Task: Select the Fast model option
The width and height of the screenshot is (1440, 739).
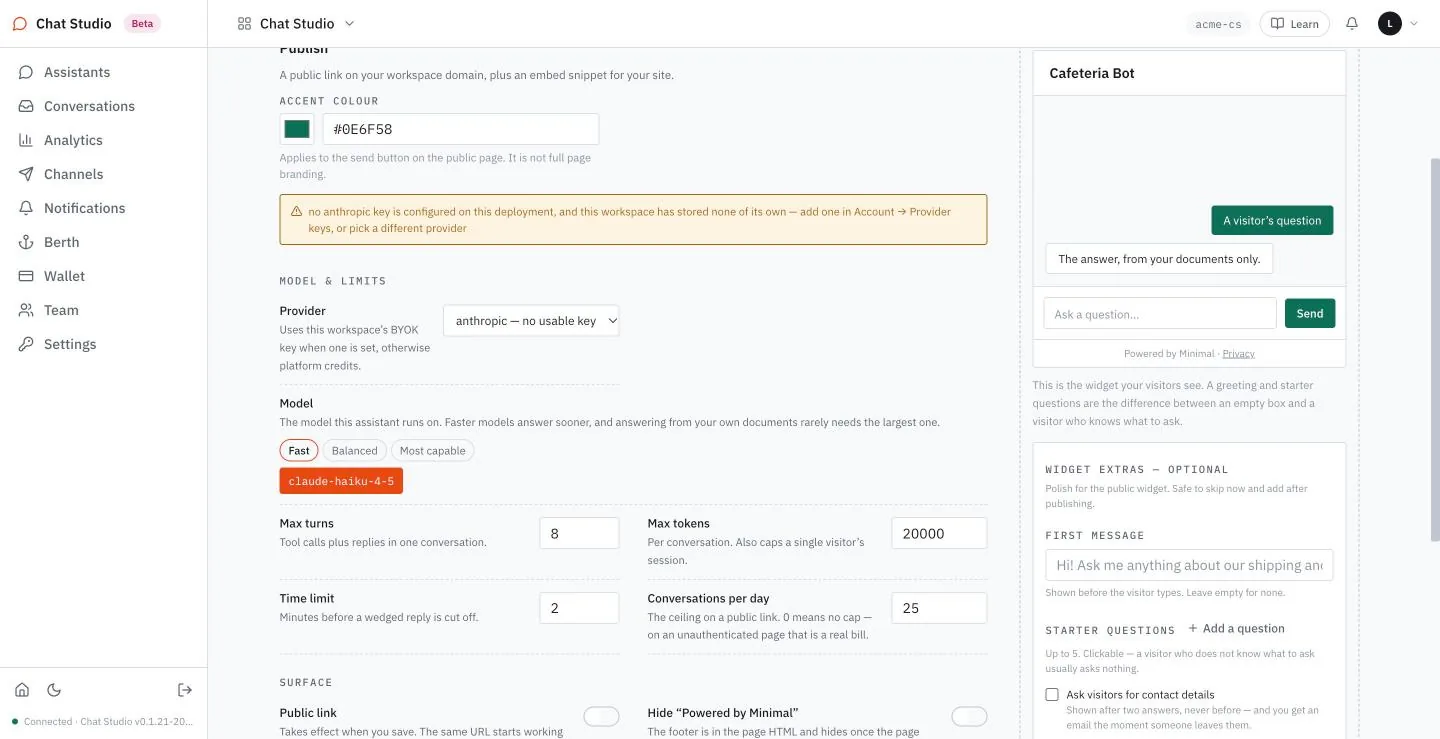Action: 299,451
